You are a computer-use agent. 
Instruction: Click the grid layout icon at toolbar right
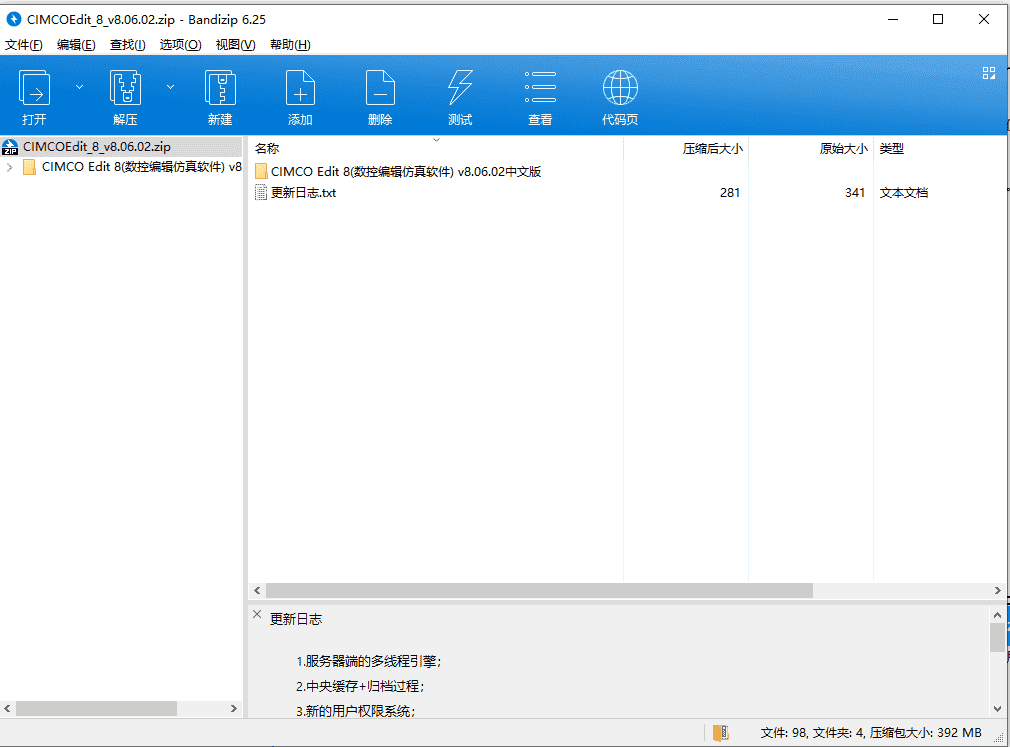pos(989,73)
